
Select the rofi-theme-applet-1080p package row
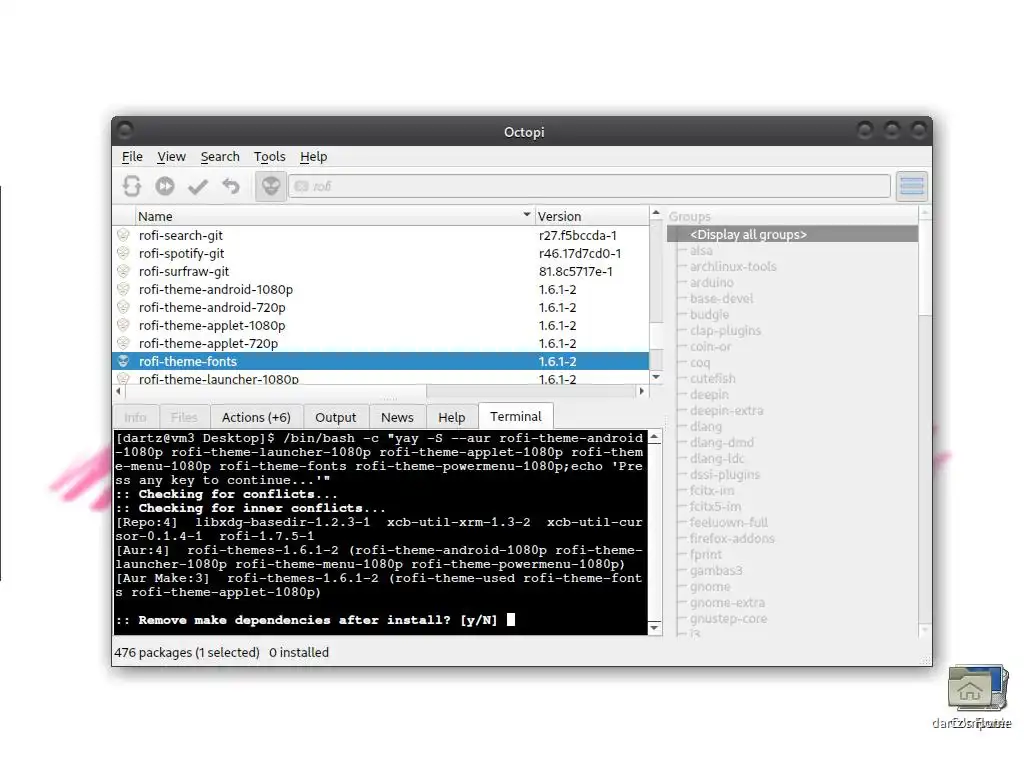pyautogui.click(x=381, y=325)
